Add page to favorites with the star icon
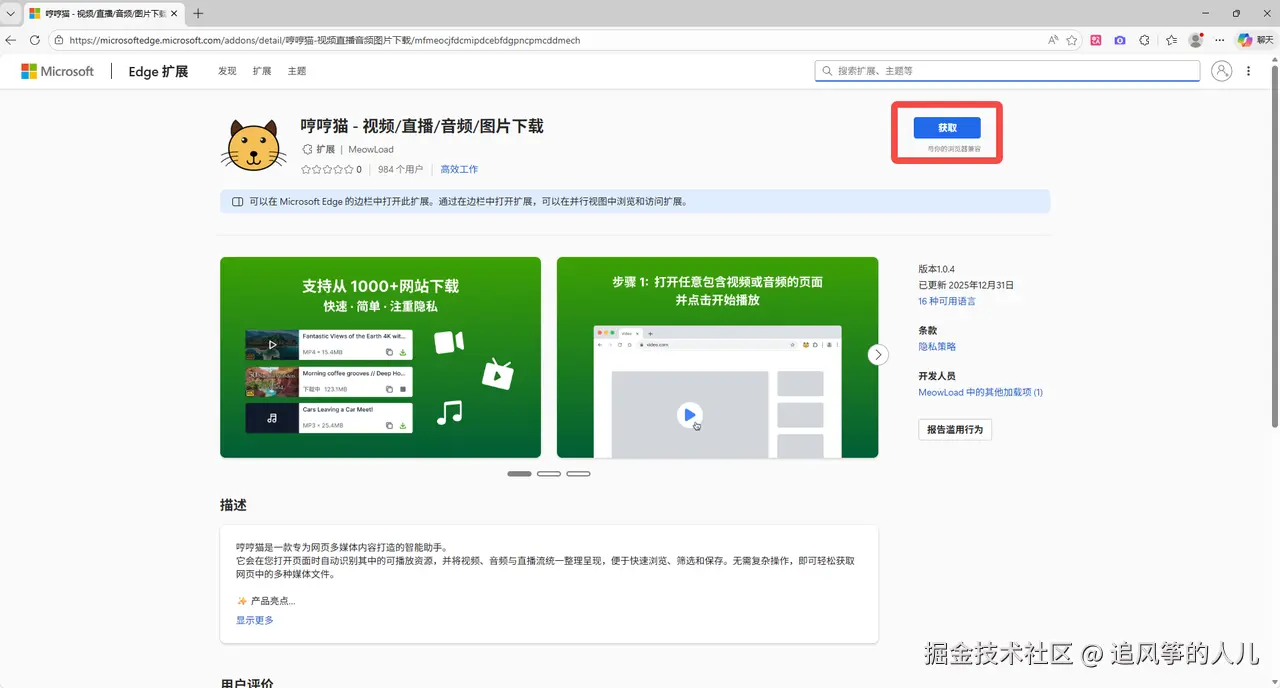The image size is (1280, 688). 1072,40
